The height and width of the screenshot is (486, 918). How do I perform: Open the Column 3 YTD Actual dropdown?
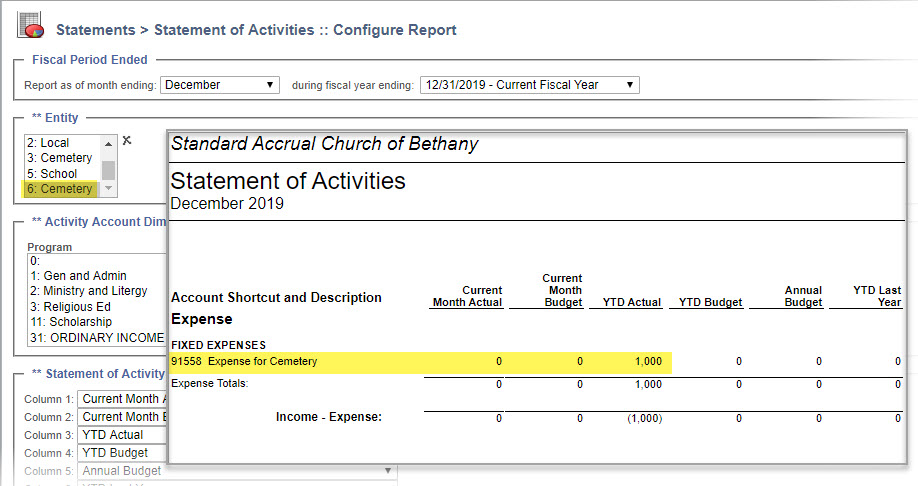point(122,435)
